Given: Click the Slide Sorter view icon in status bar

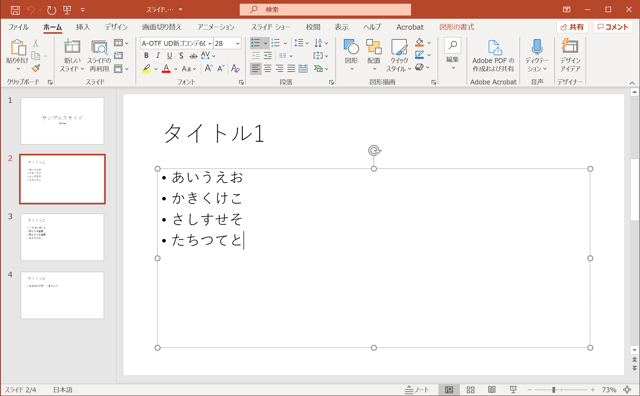Looking at the screenshot, I should point(471,390).
